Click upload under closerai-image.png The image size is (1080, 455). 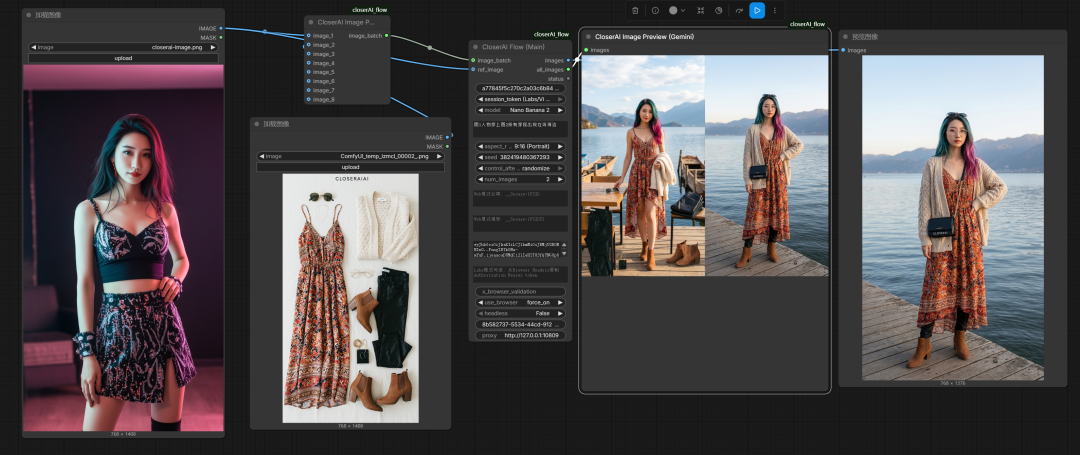pyautogui.click(x=123, y=58)
